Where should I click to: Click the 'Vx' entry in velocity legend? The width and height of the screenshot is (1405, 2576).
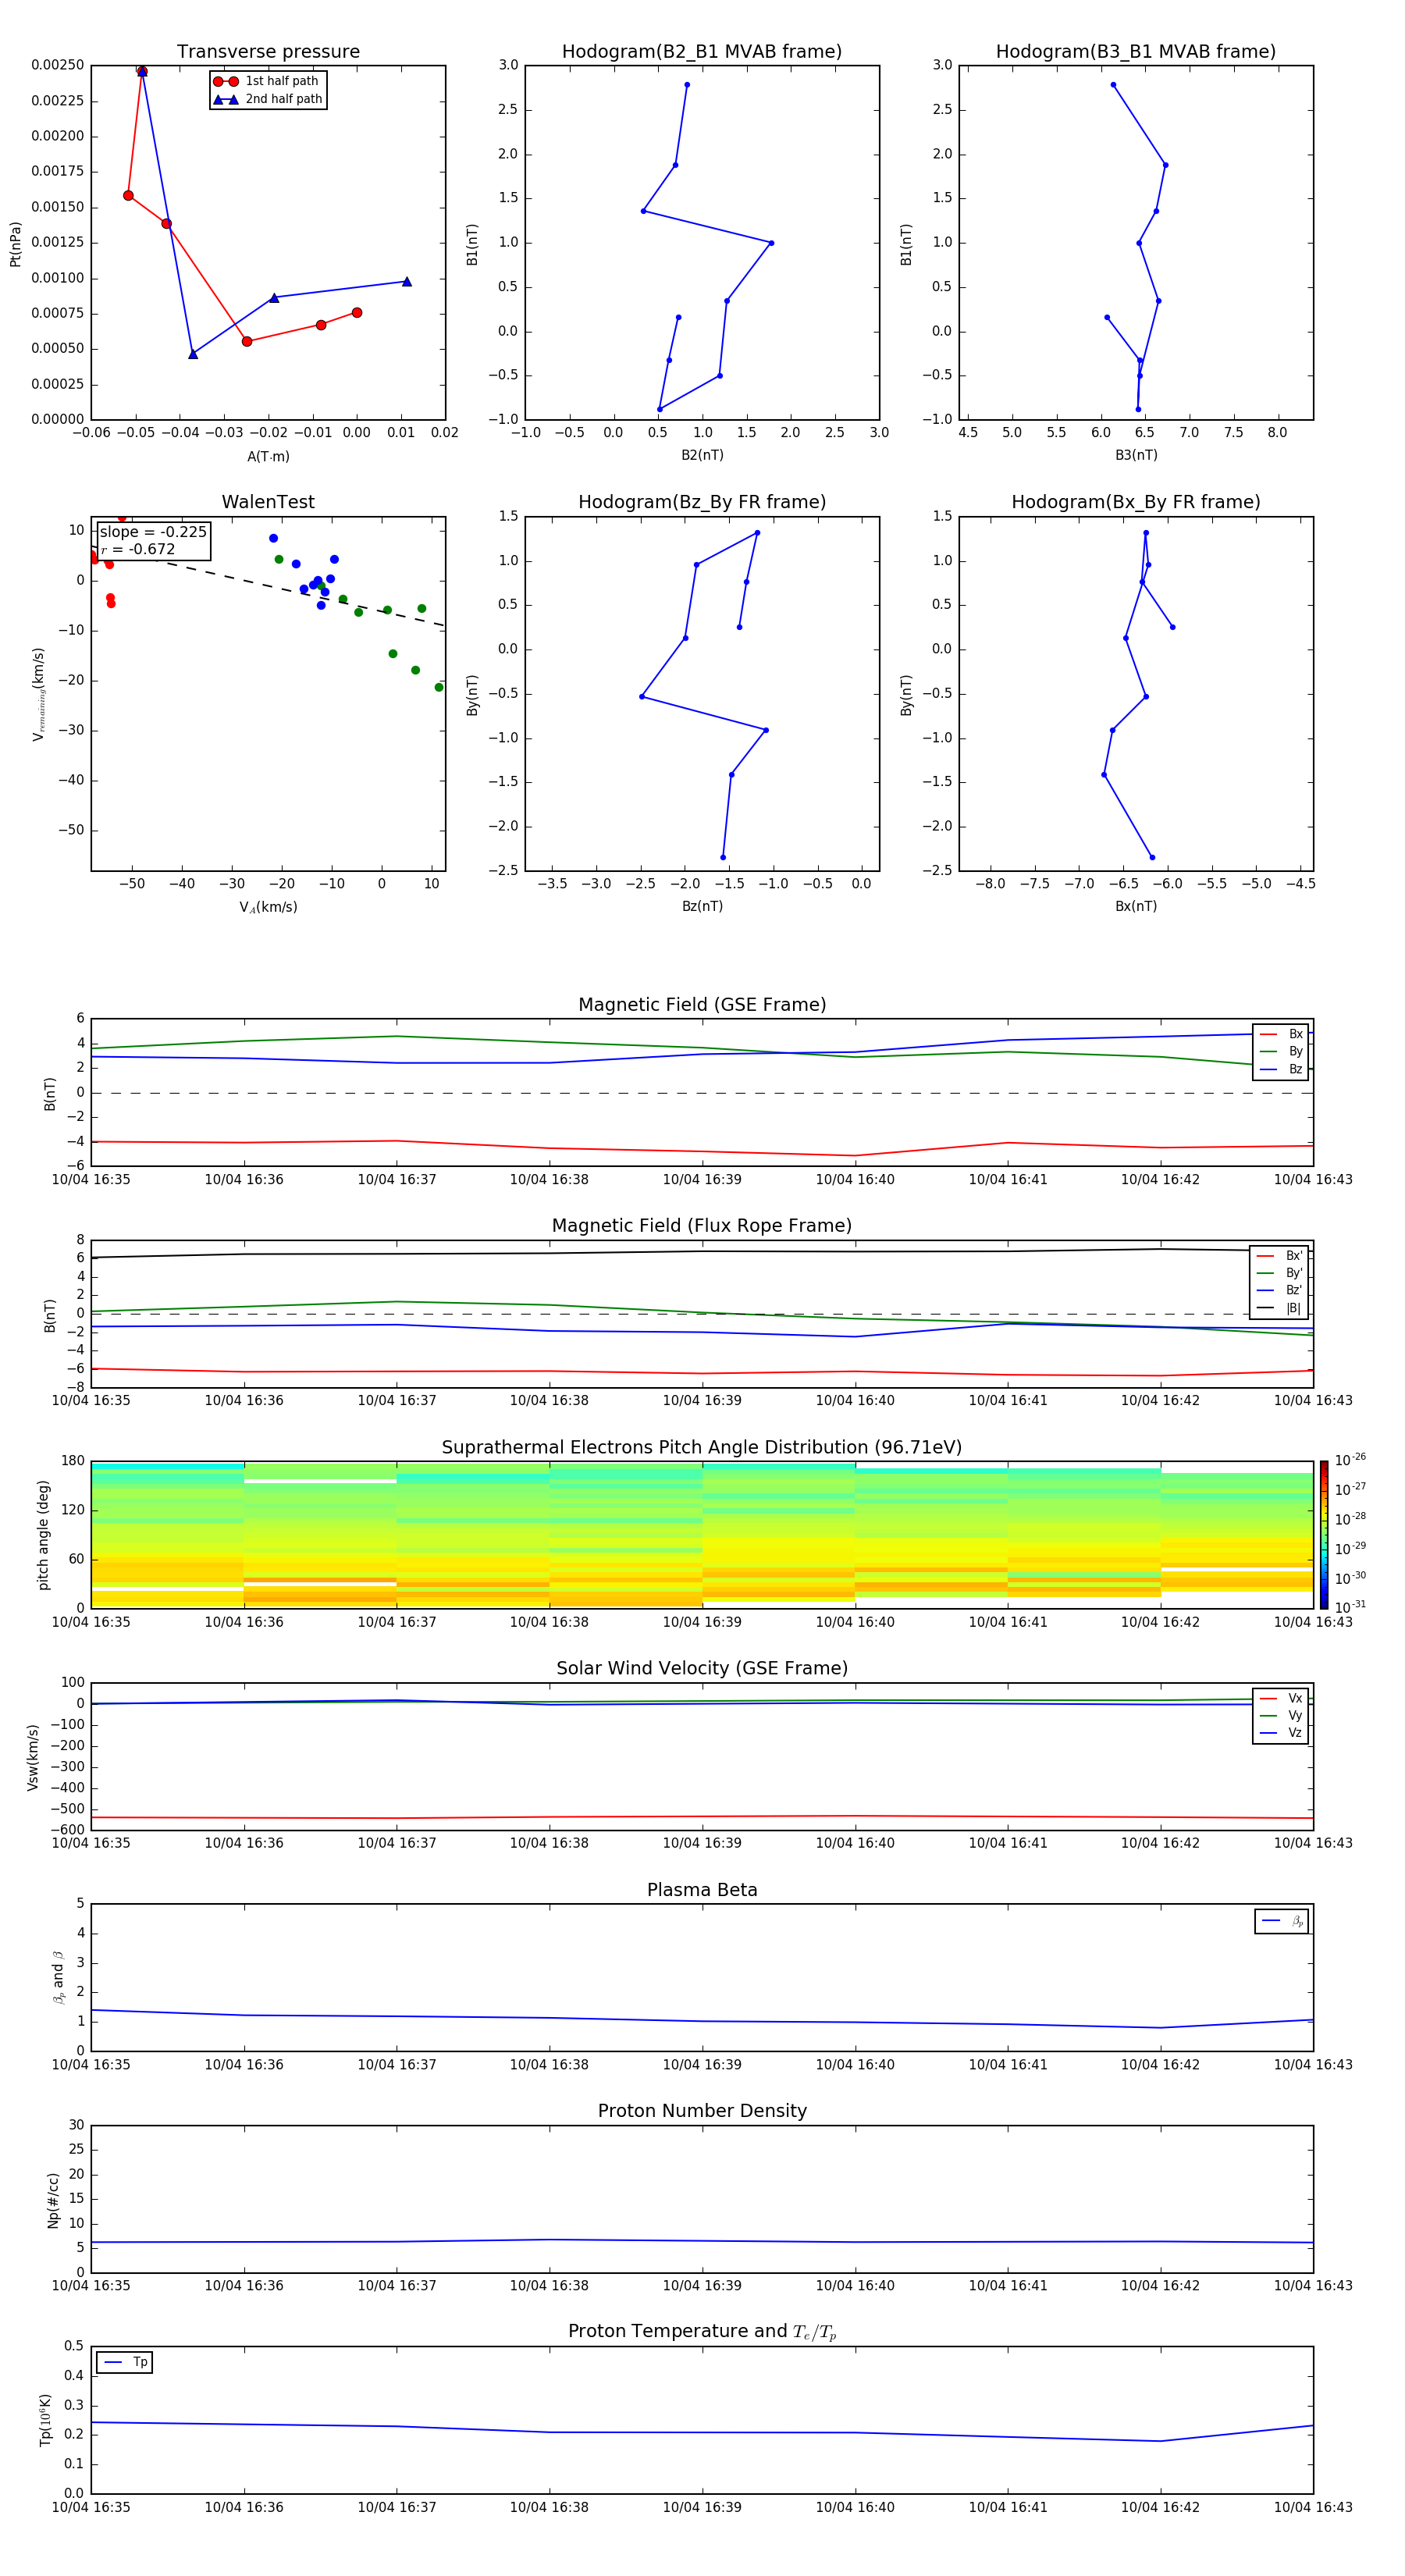pos(1281,1698)
